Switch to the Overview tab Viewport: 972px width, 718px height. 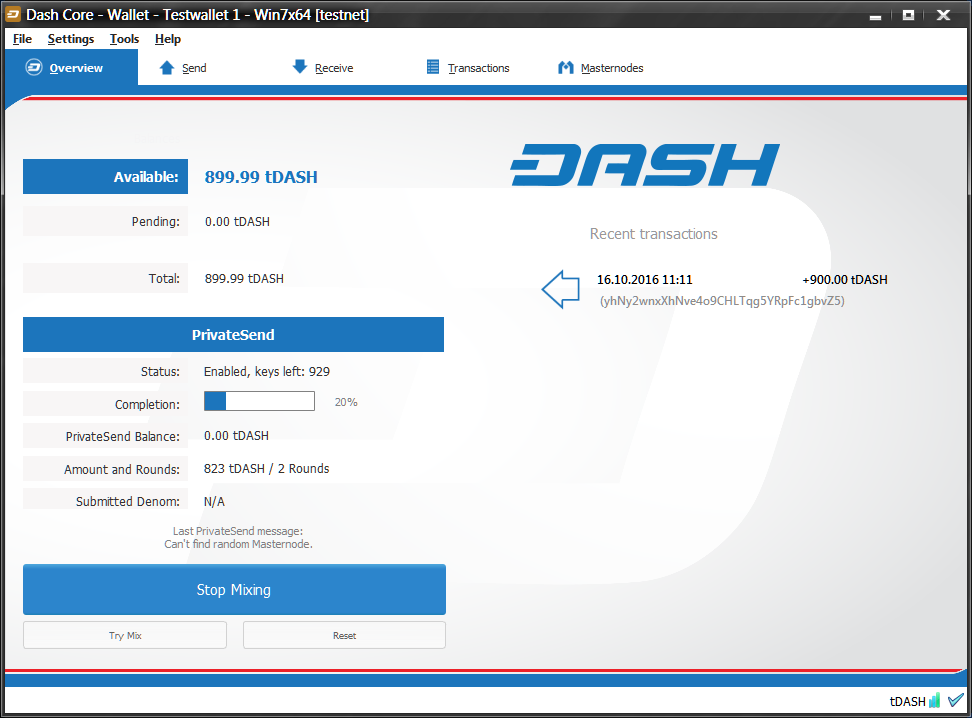pos(71,68)
